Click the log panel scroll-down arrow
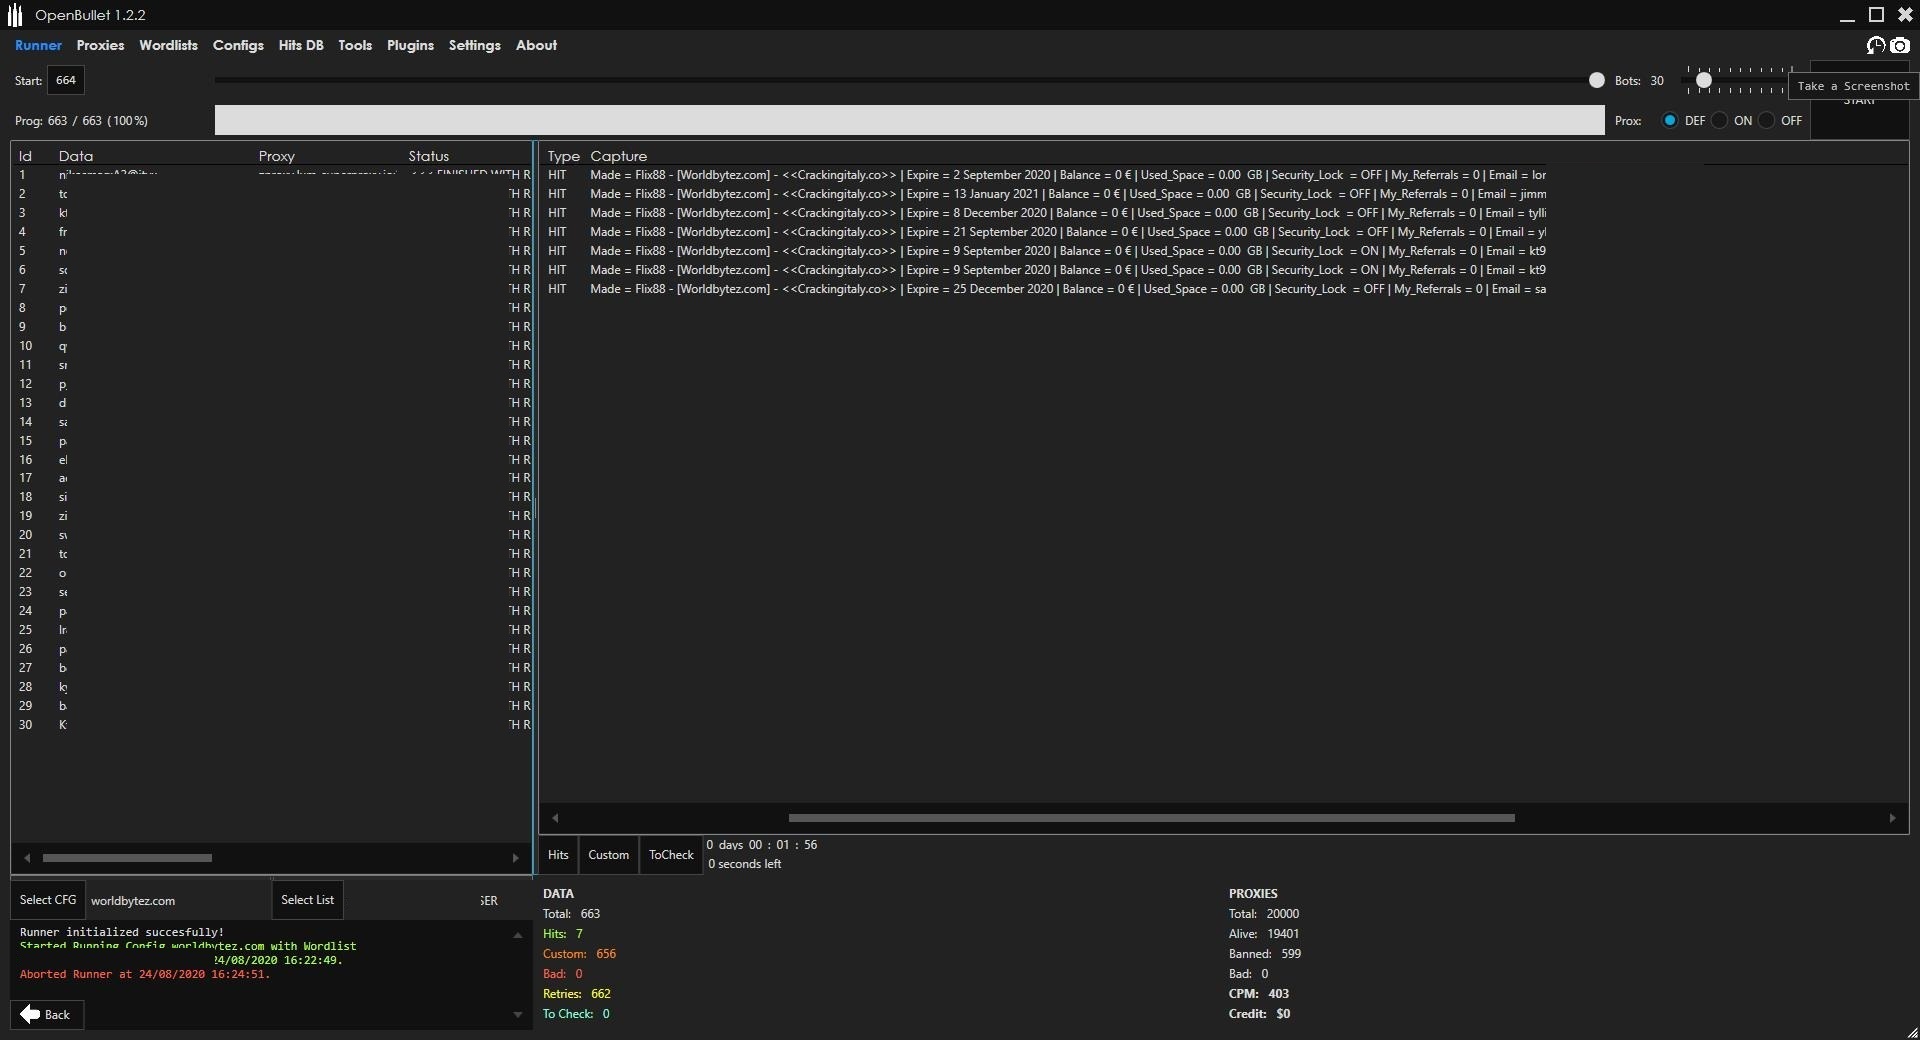The height and width of the screenshot is (1040, 1920). click(x=517, y=1015)
